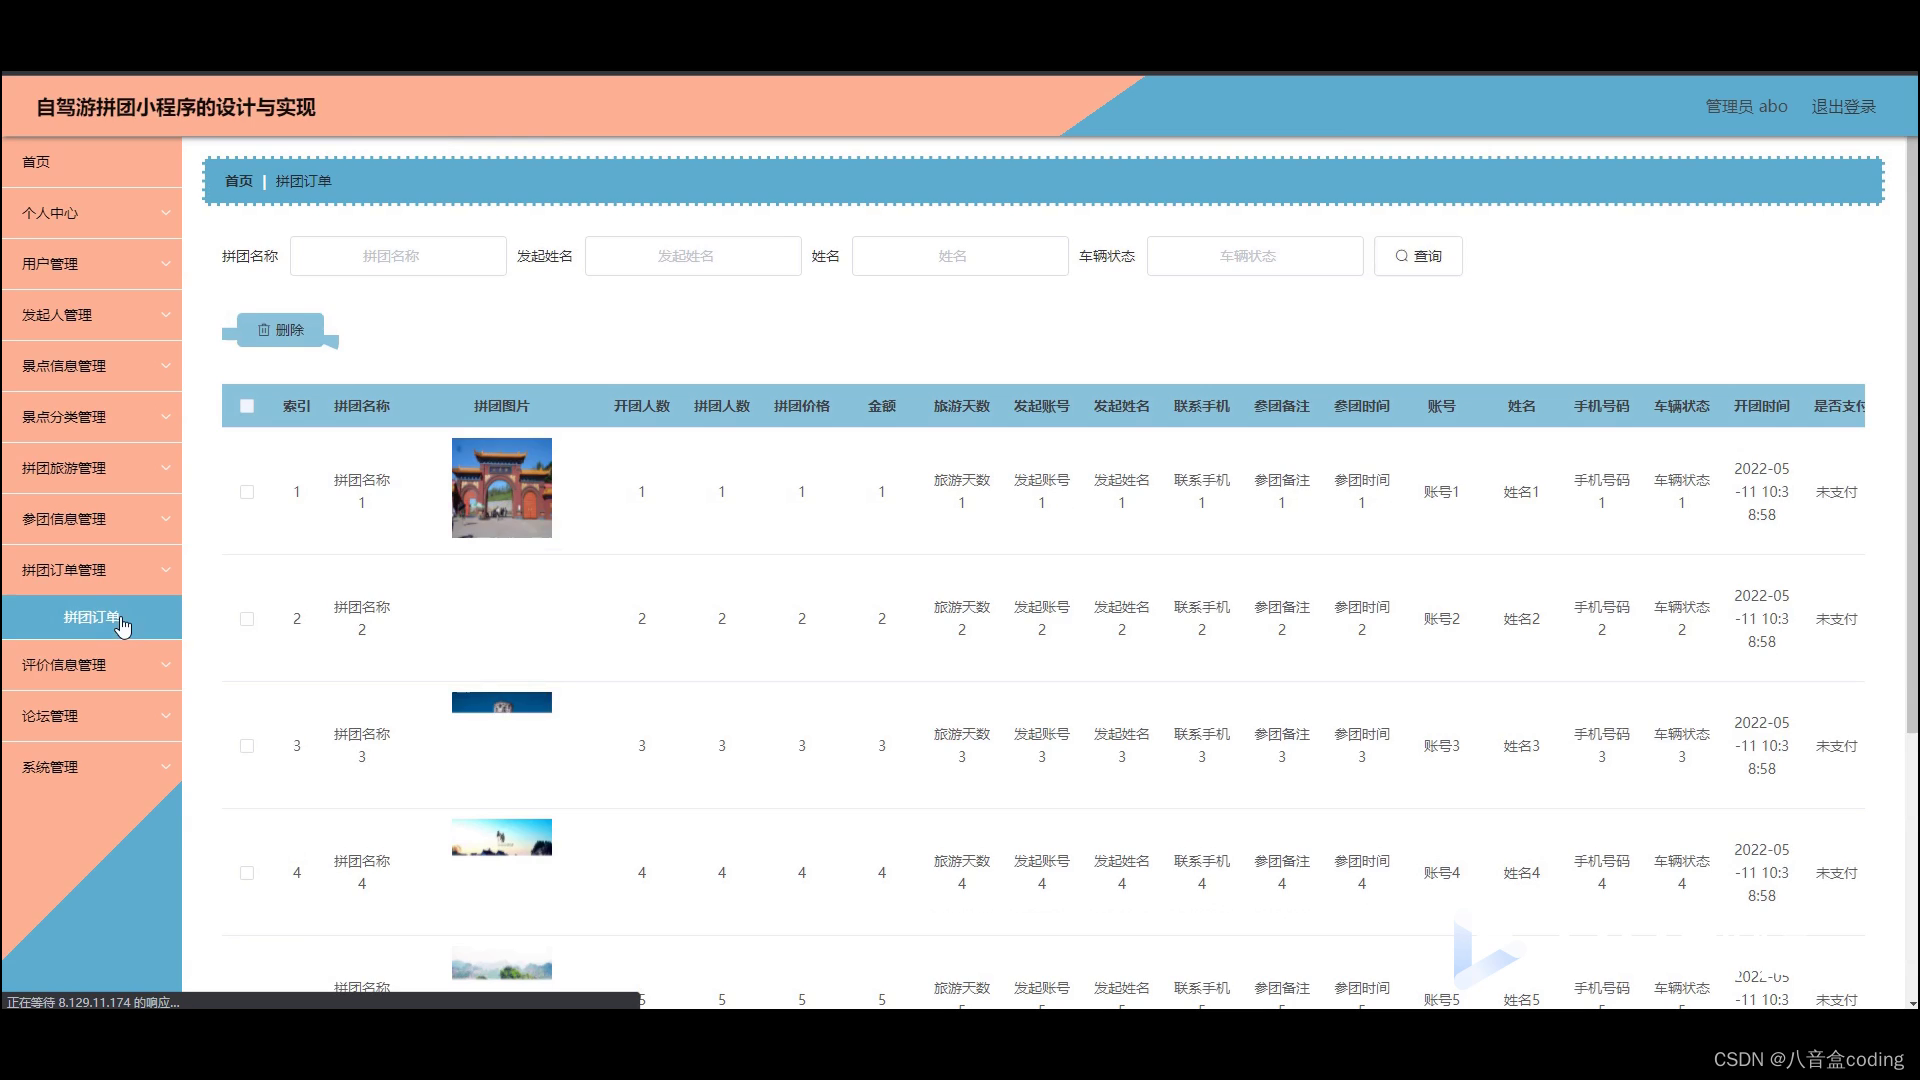Click the 开团时间 column header

pyautogui.click(x=1762, y=406)
